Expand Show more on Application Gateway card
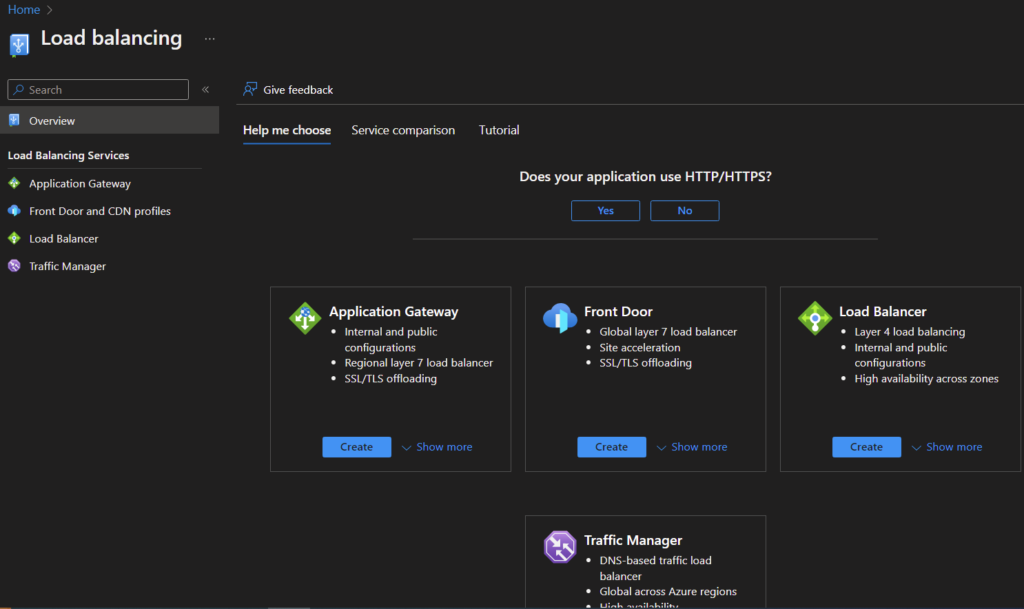Screen dimensions: 1024x609 (437, 447)
